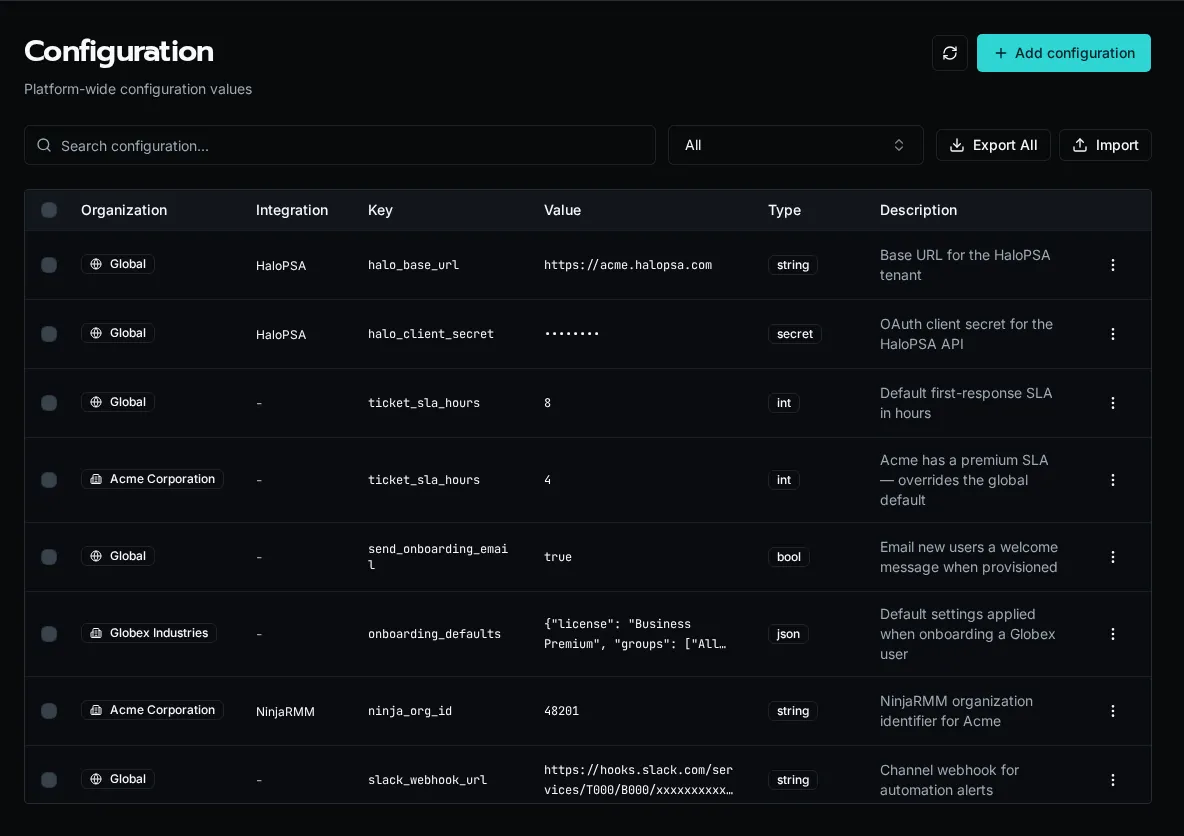Viewport: 1184px width, 836px height.
Task: Click building icon in ninja_org_id row badge
Action: click(96, 710)
